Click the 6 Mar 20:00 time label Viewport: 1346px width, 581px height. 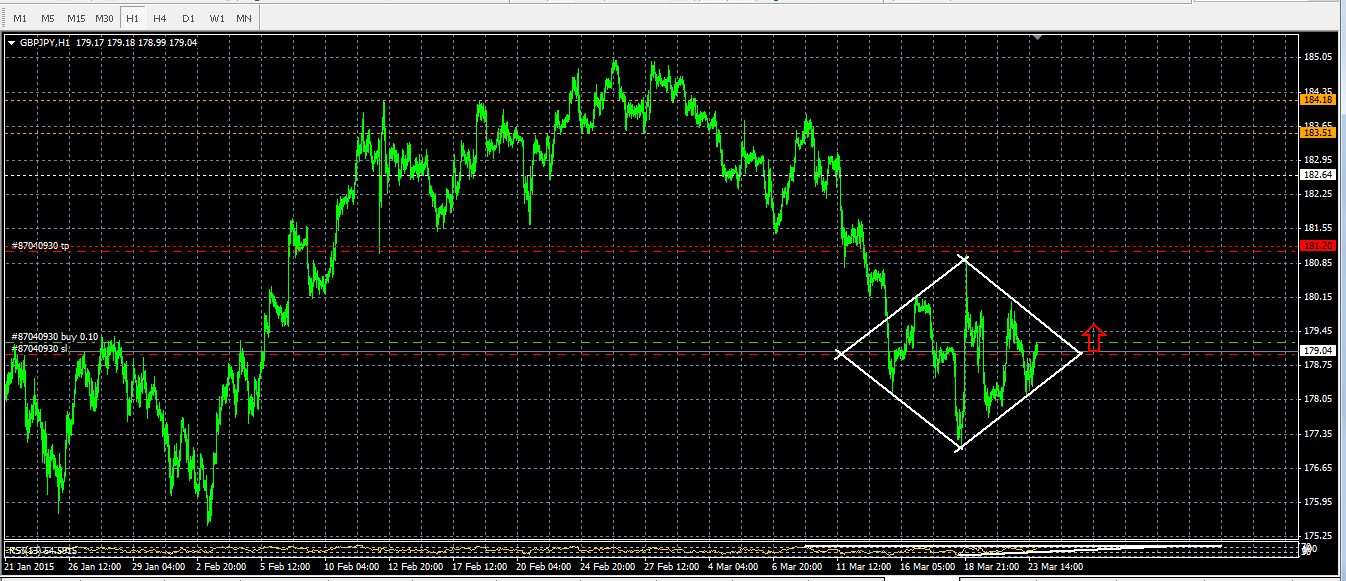pyautogui.click(x=797, y=566)
